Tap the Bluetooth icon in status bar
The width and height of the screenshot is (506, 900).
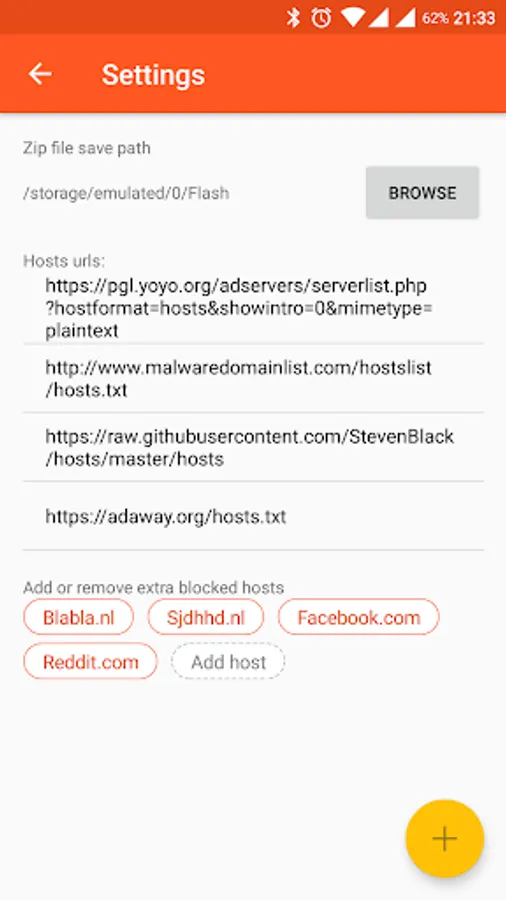tap(293, 18)
